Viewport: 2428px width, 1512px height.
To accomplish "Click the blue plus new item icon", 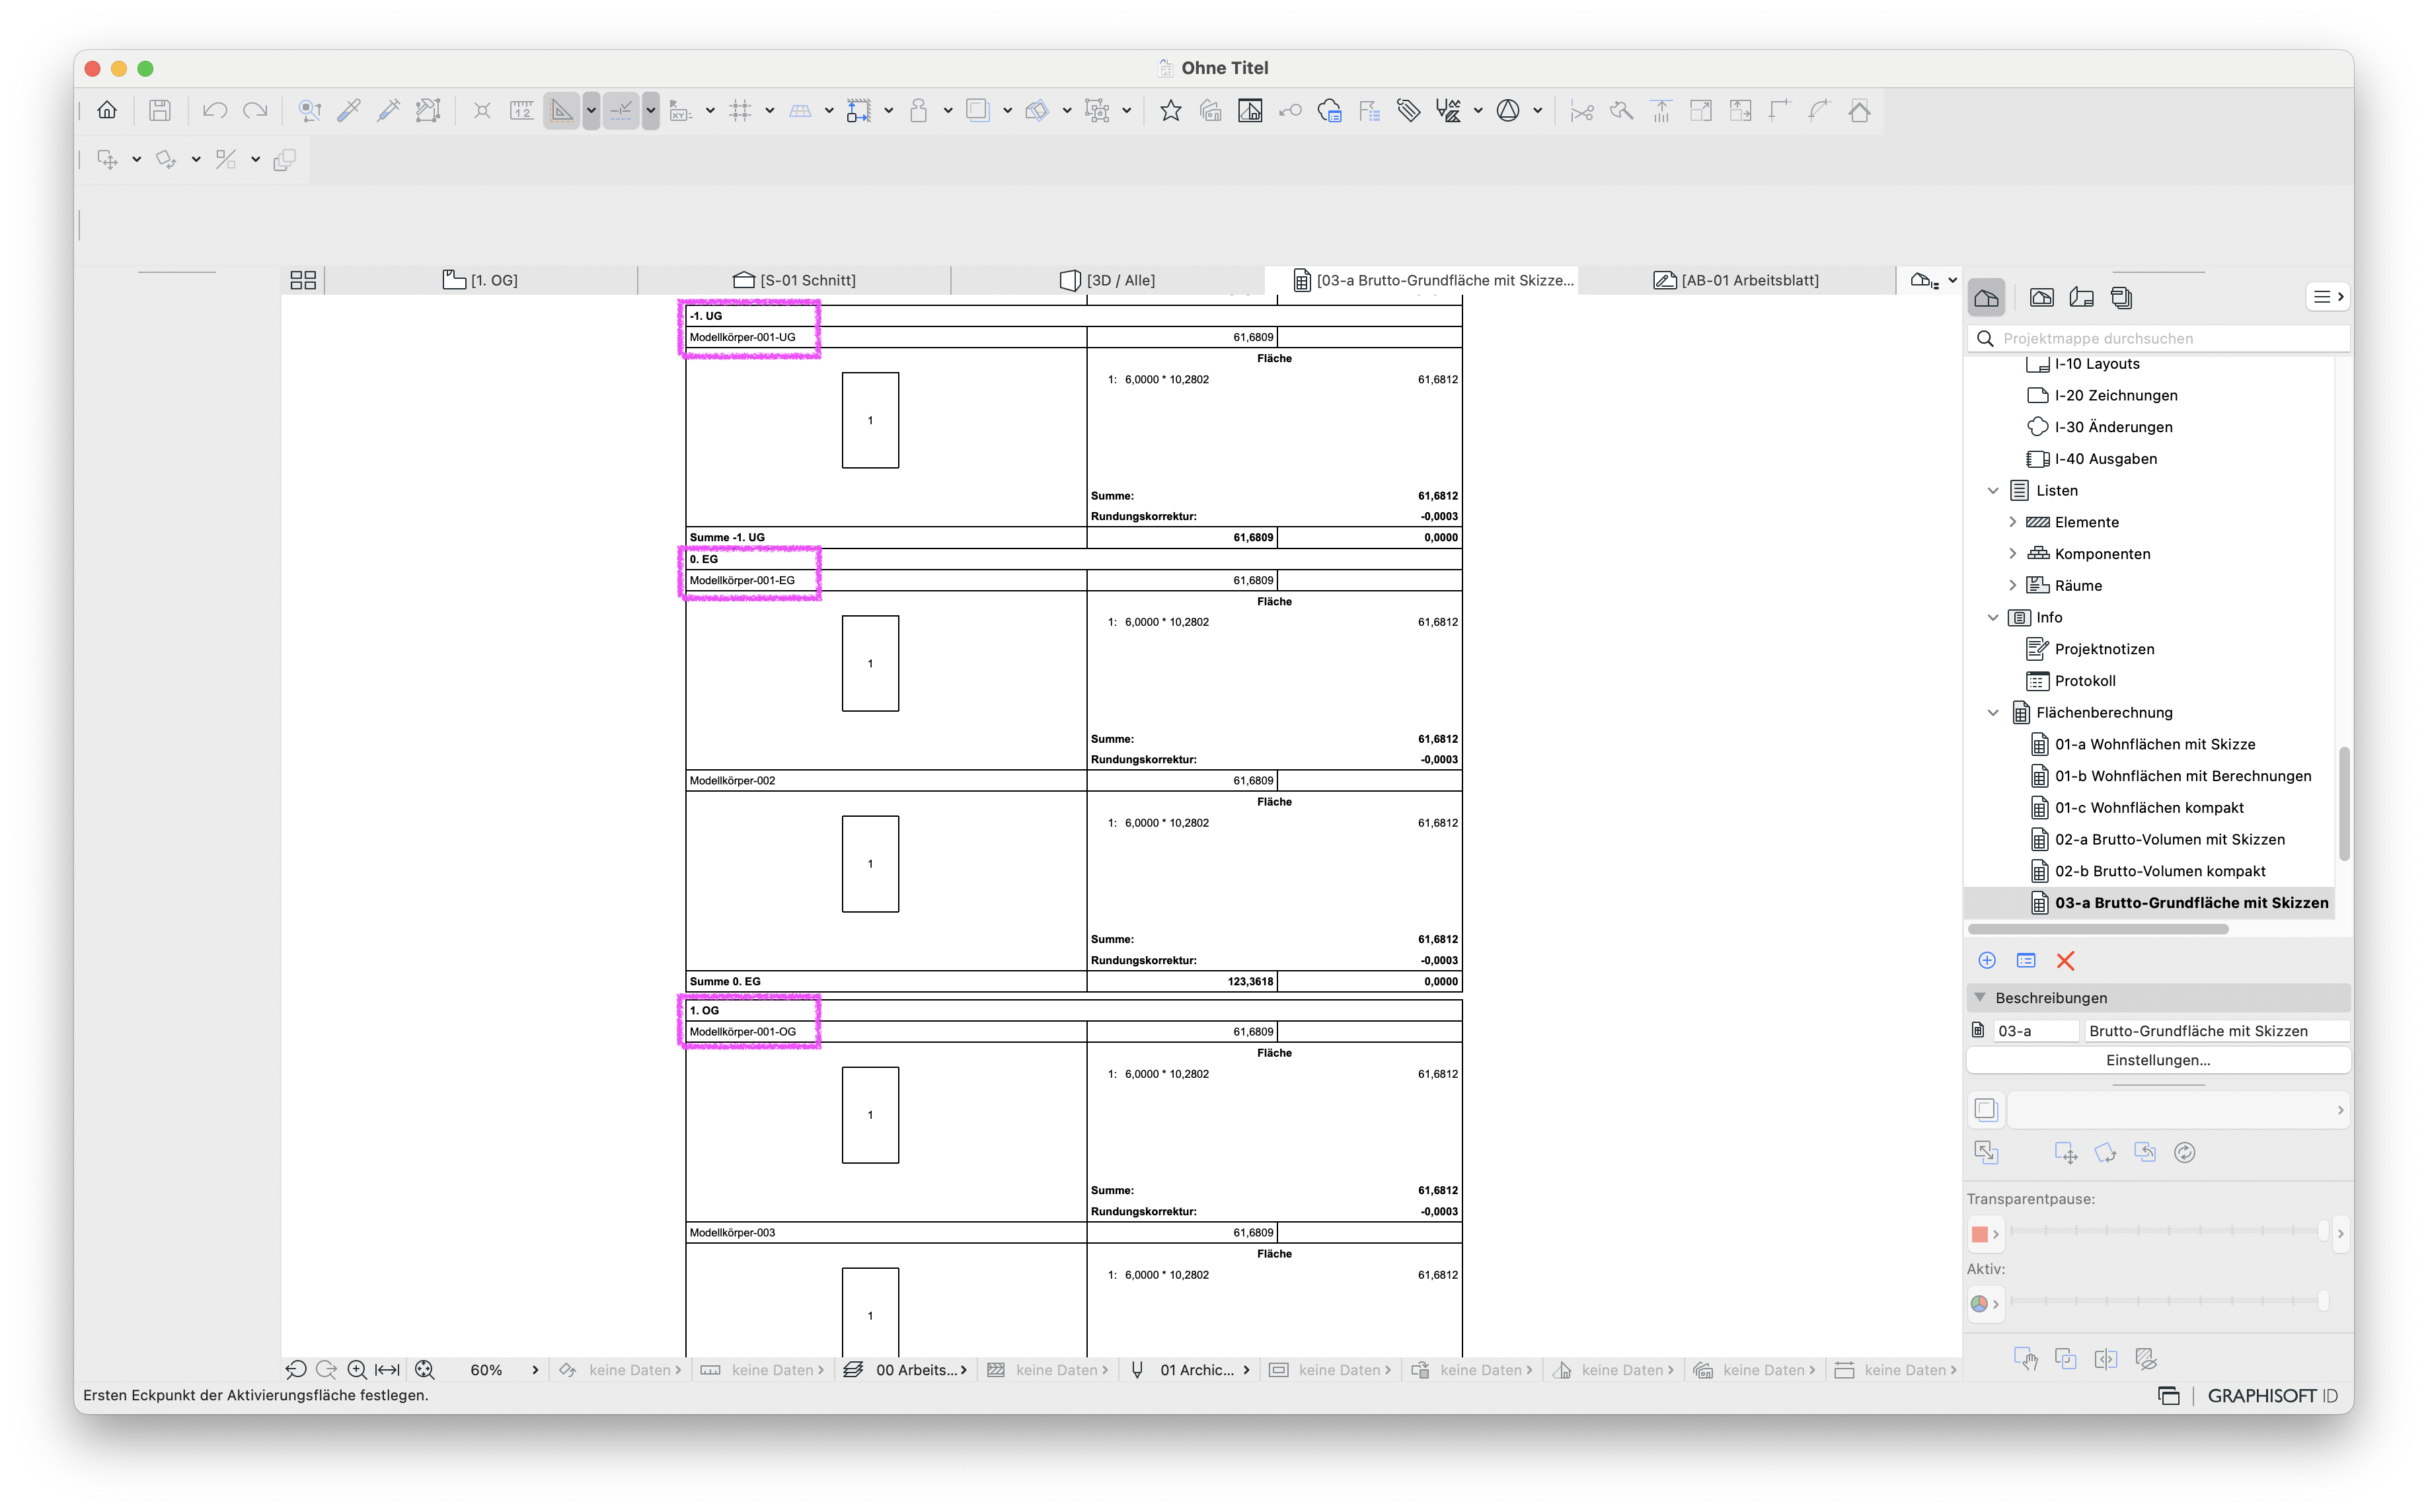I will (x=1986, y=960).
